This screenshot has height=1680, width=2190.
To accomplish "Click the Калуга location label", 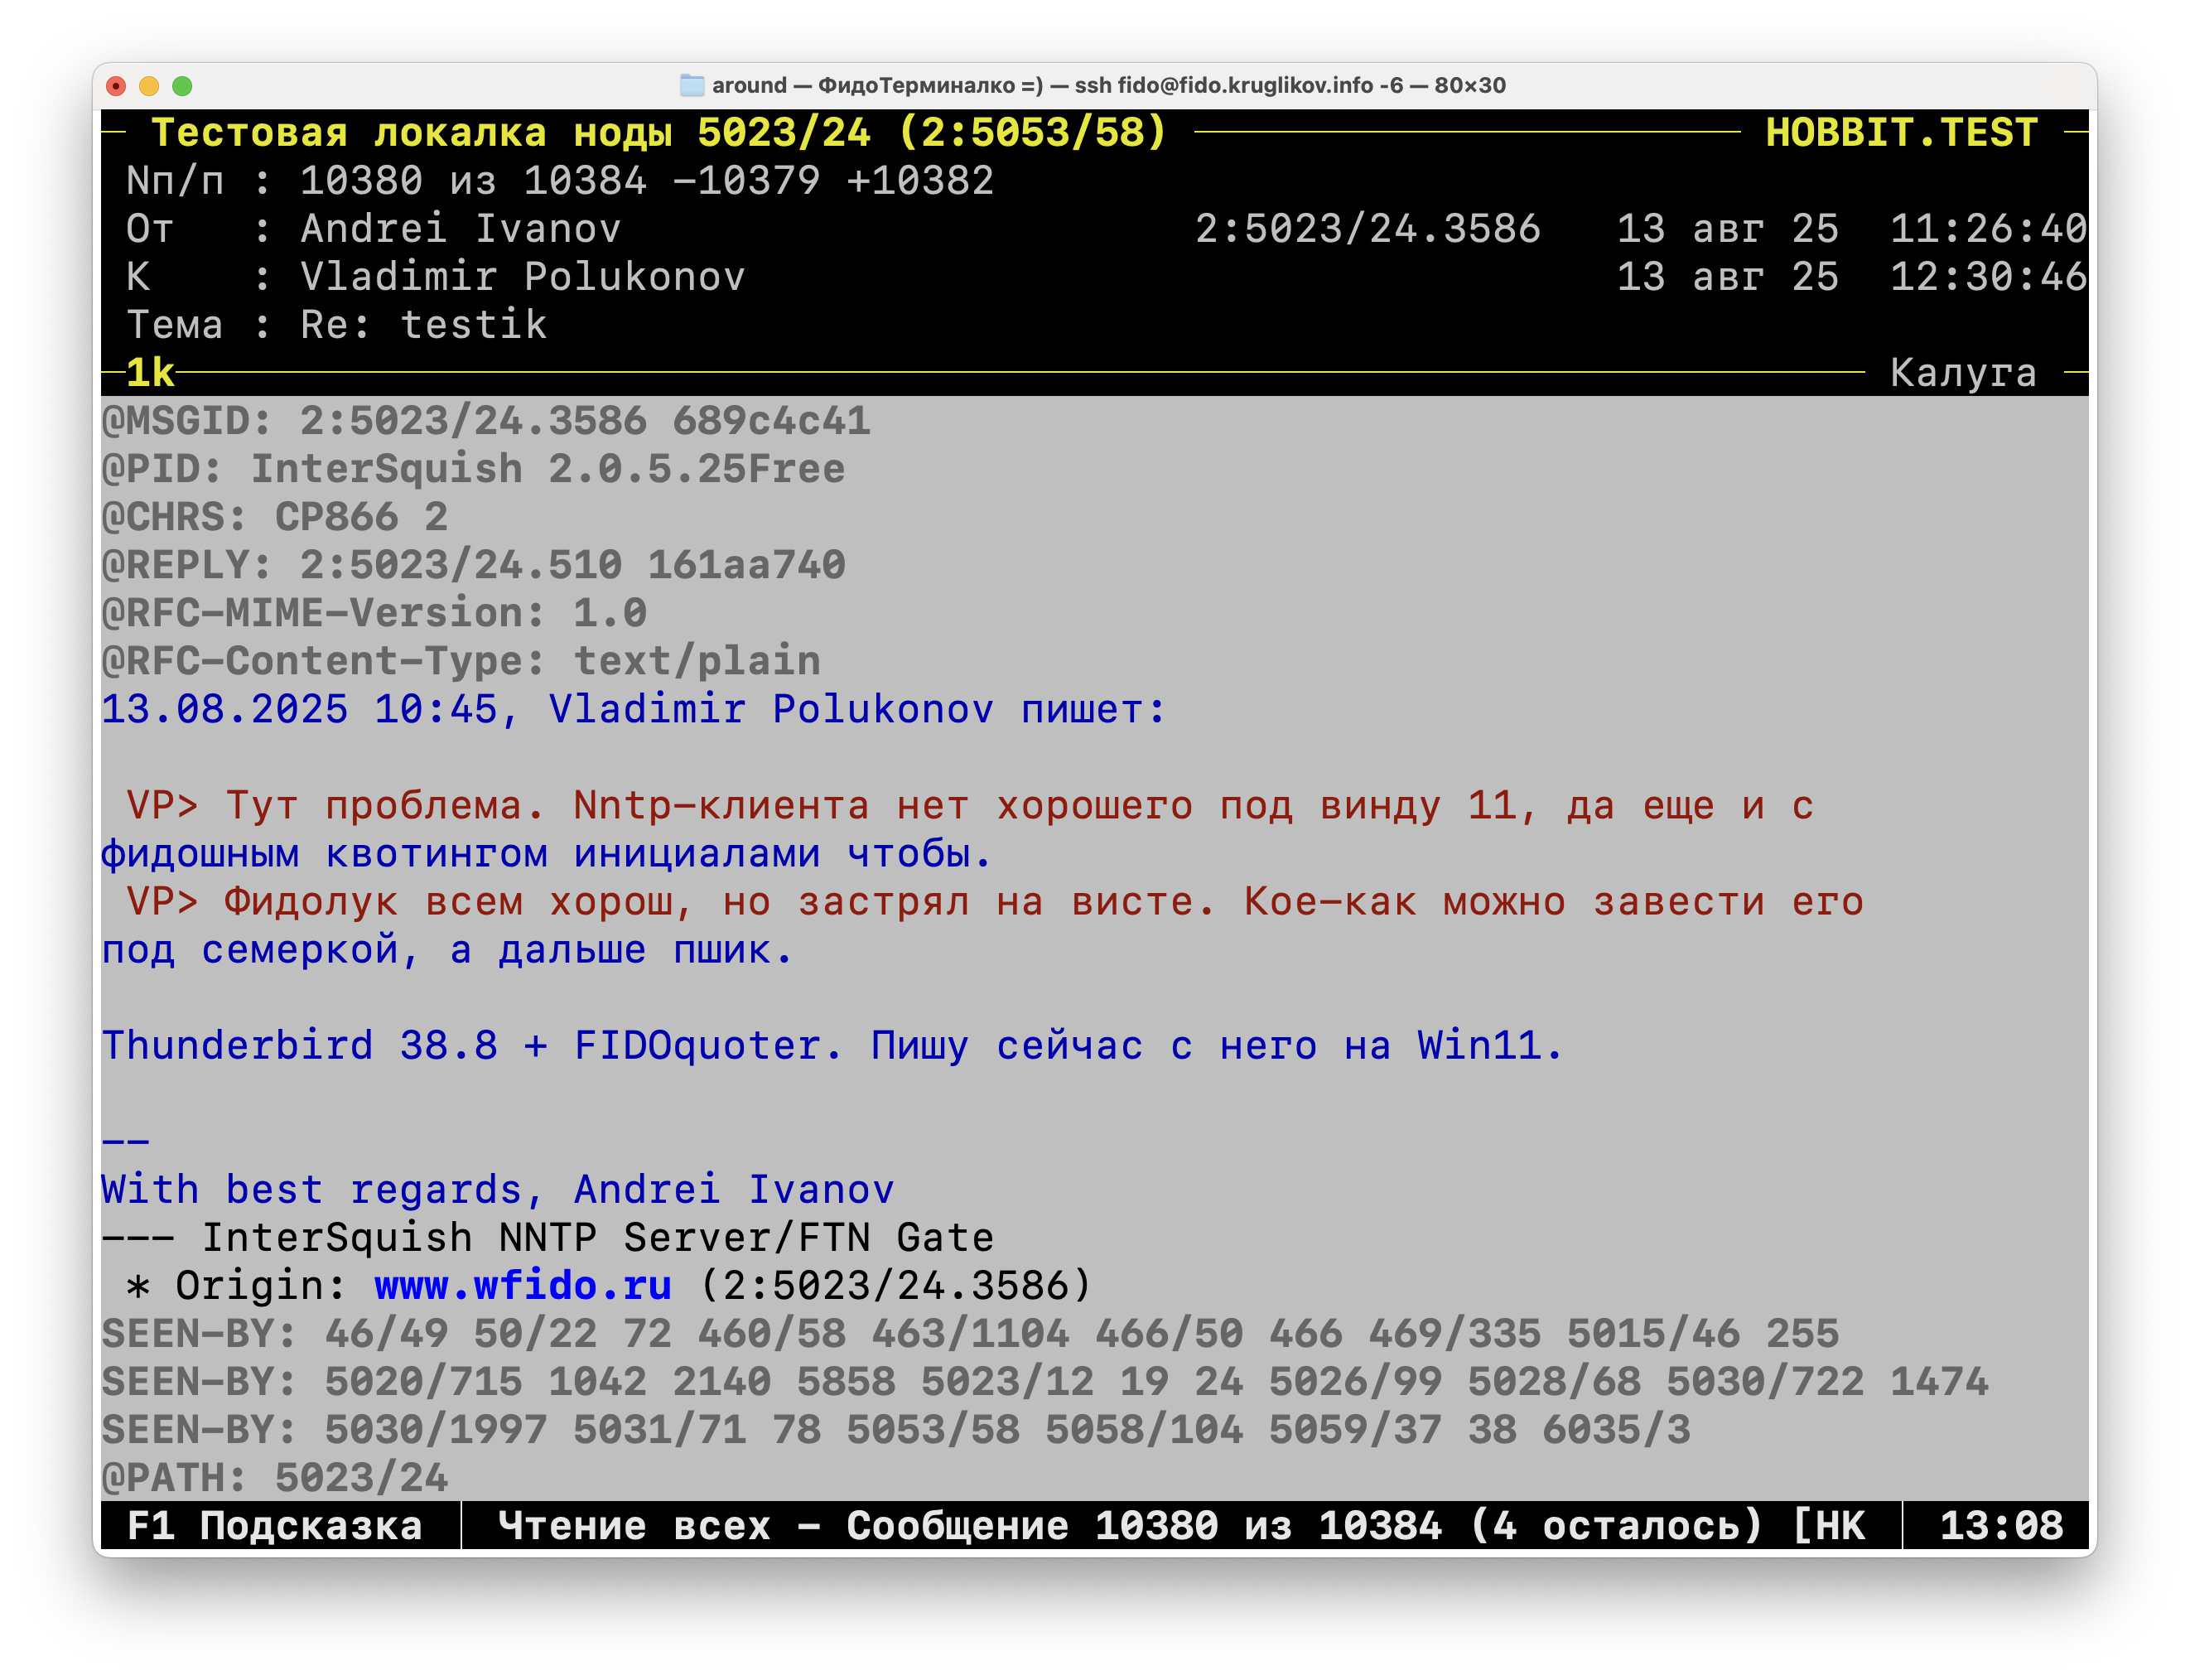I will 1963,373.
